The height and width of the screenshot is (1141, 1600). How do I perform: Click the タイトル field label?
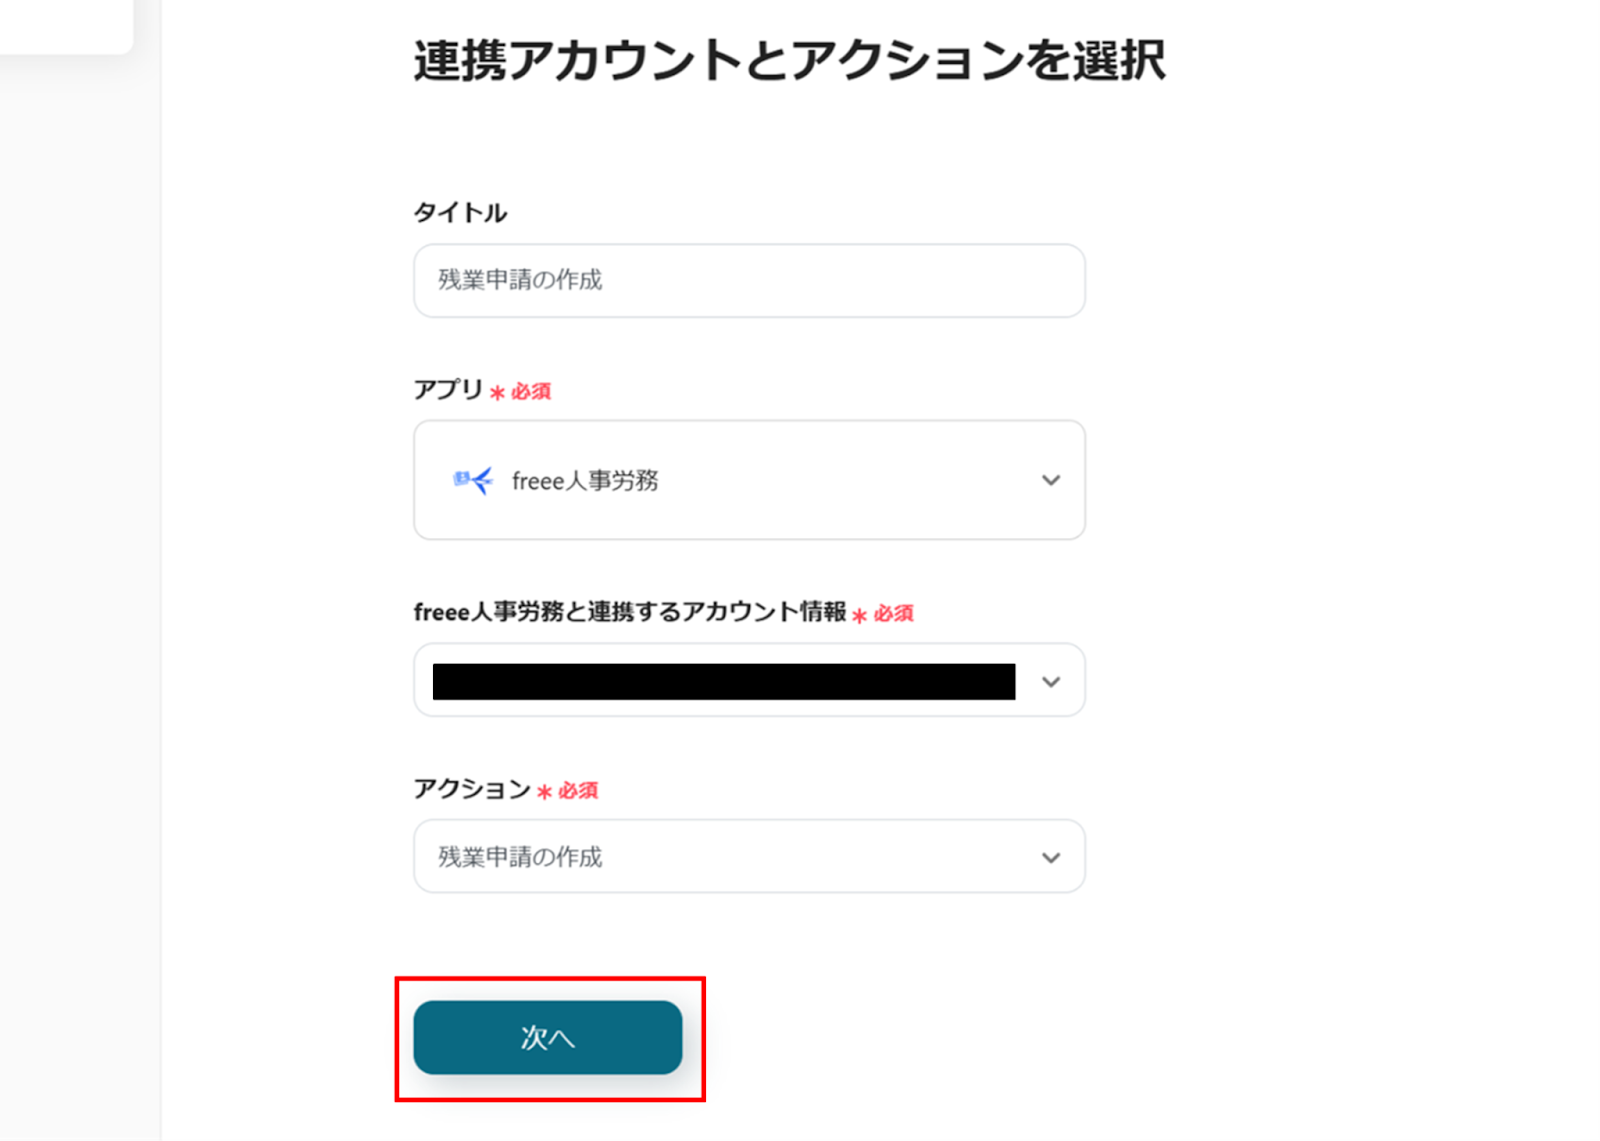coord(460,213)
